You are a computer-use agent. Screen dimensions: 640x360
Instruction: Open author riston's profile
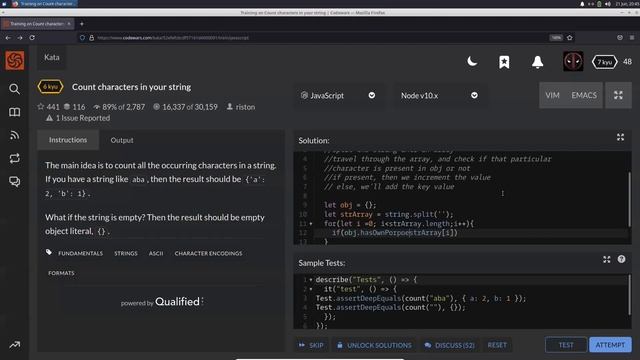[245, 107]
